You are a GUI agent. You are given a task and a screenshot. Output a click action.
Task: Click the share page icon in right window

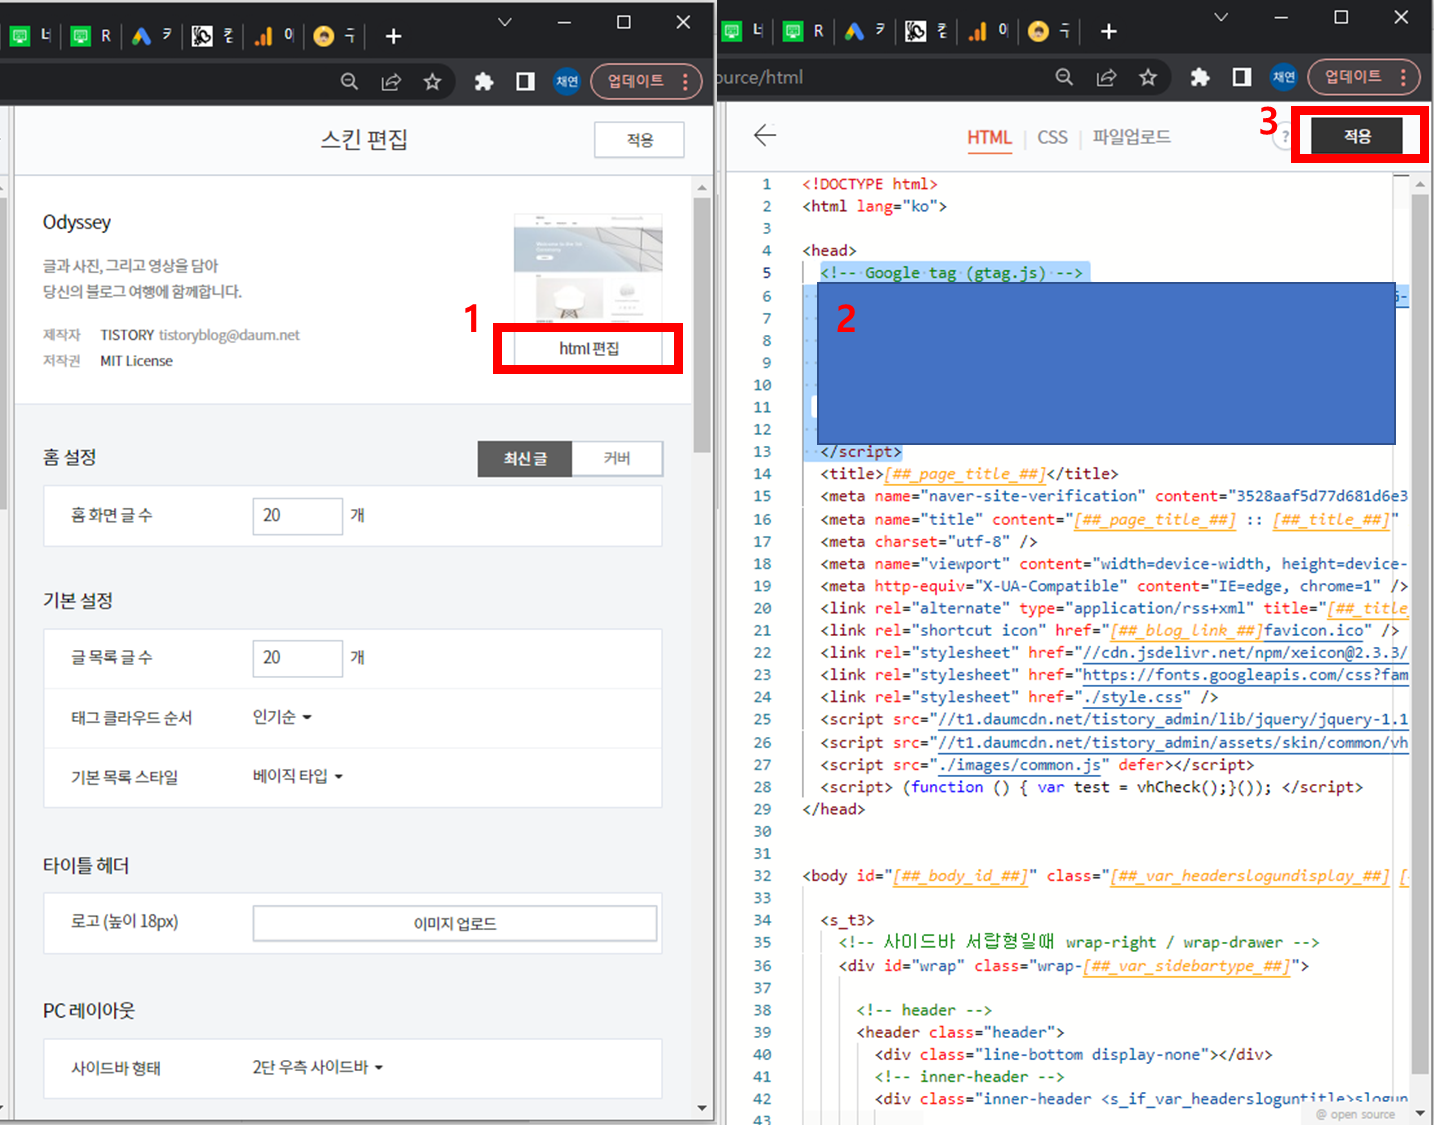[x=1106, y=77]
